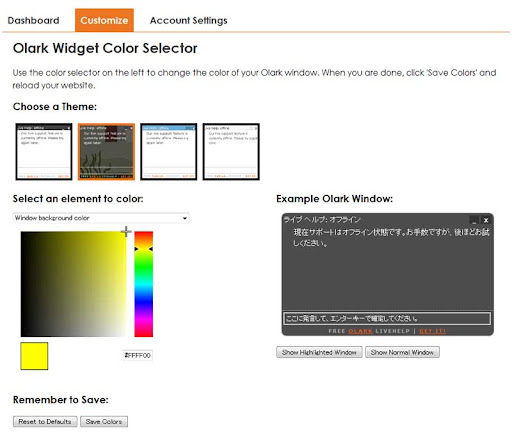512x435 pixels.
Task: Click the hue slider arrow markers
Action: coord(144,249)
